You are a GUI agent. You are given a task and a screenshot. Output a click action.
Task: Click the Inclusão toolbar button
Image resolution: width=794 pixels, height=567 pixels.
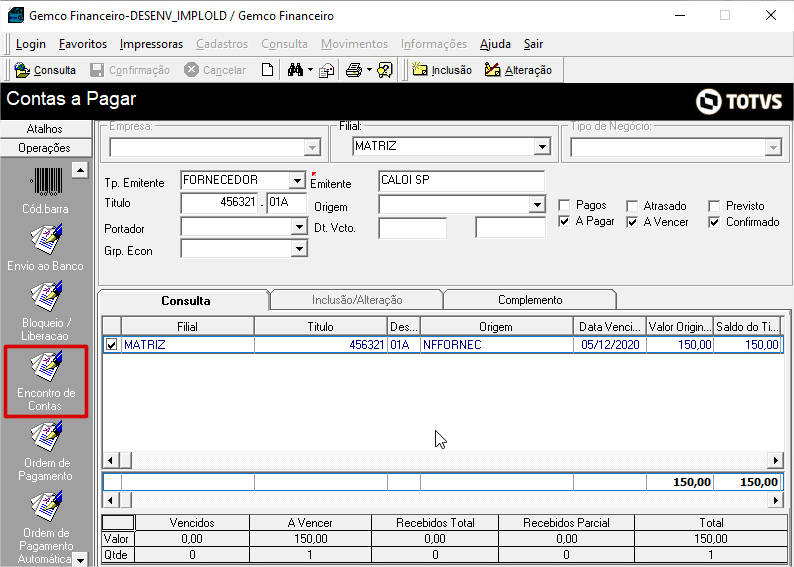(442, 70)
